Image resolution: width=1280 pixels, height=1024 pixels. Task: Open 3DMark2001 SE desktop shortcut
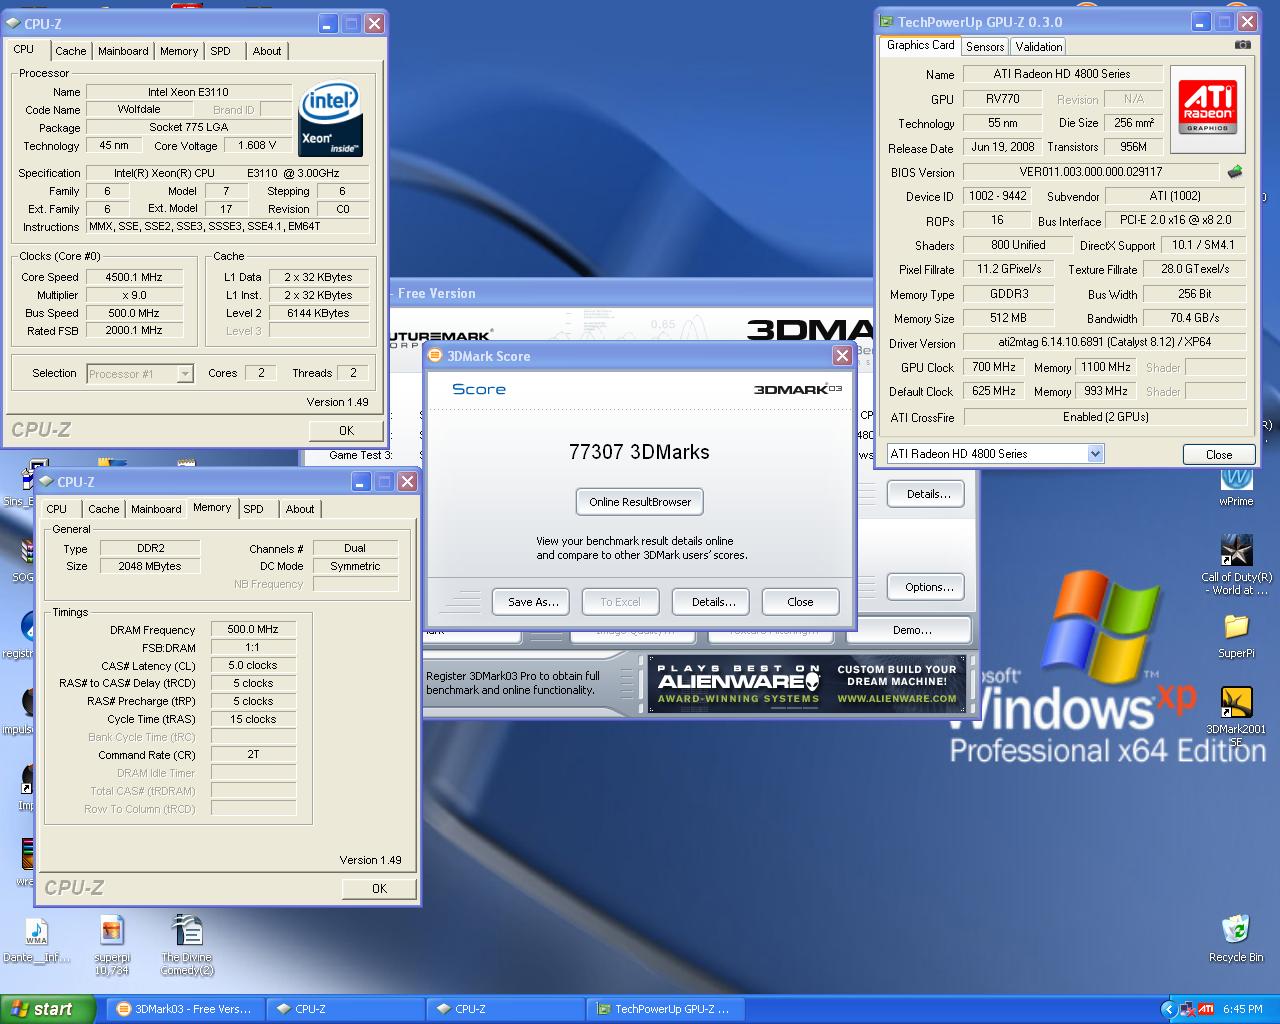pyautogui.click(x=1236, y=716)
